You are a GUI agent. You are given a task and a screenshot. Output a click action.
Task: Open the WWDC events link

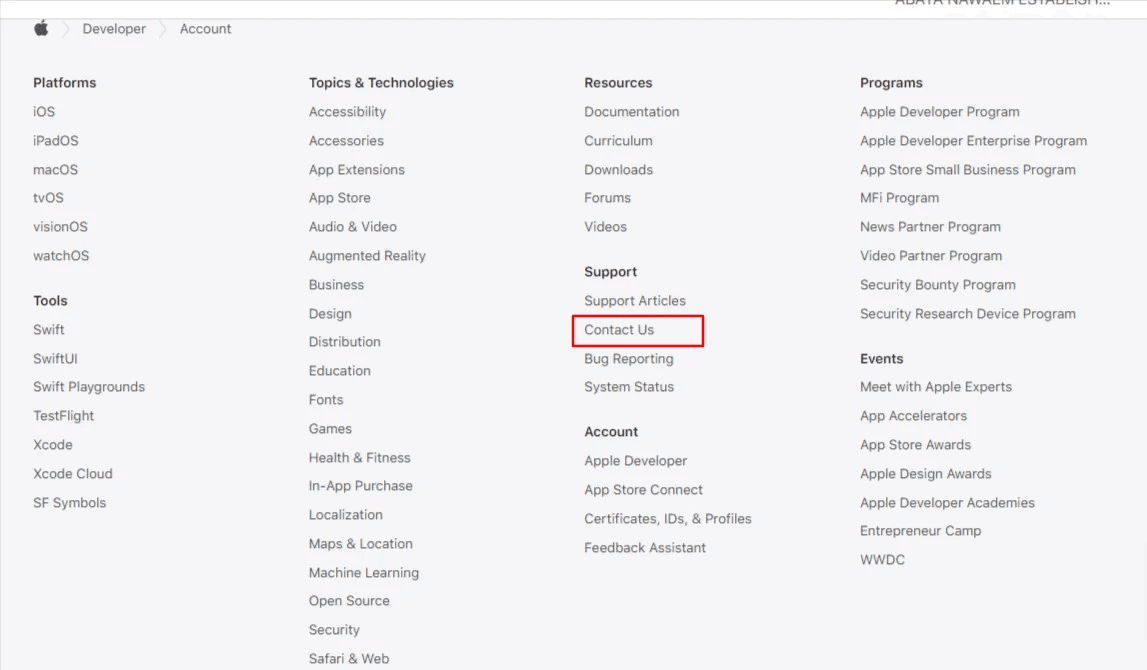pos(883,560)
